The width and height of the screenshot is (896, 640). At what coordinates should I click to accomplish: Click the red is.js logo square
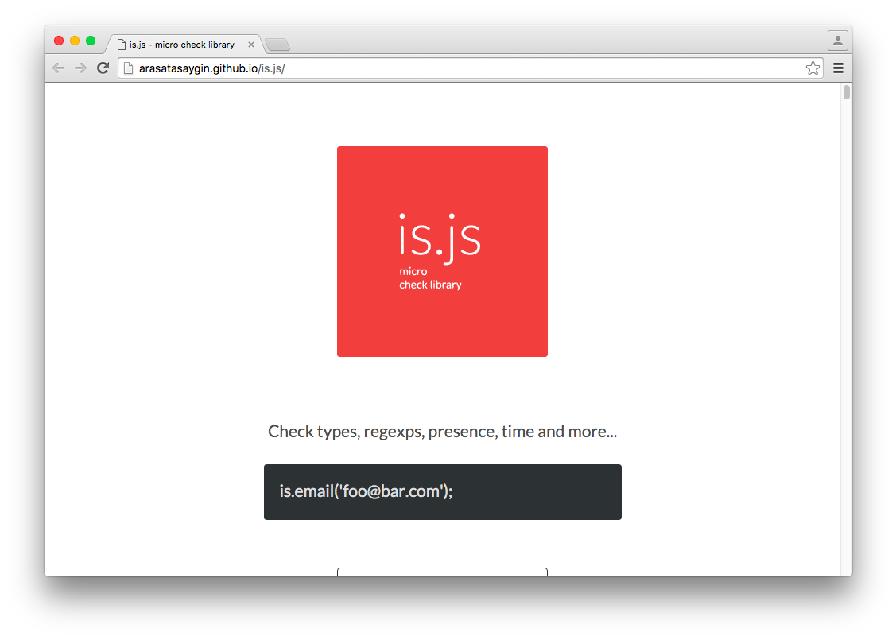pyautogui.click(x=442, y=250)
